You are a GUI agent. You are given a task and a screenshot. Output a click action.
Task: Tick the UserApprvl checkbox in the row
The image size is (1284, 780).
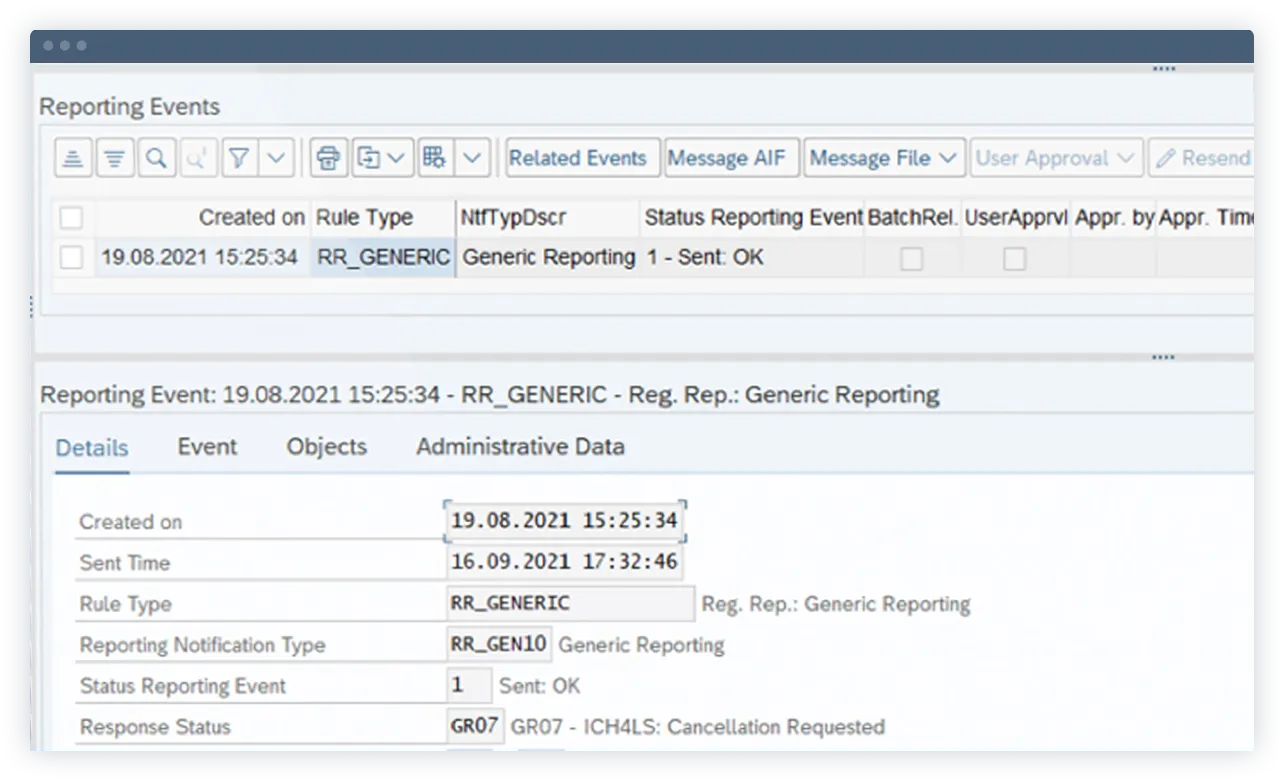click(1014, 258)
